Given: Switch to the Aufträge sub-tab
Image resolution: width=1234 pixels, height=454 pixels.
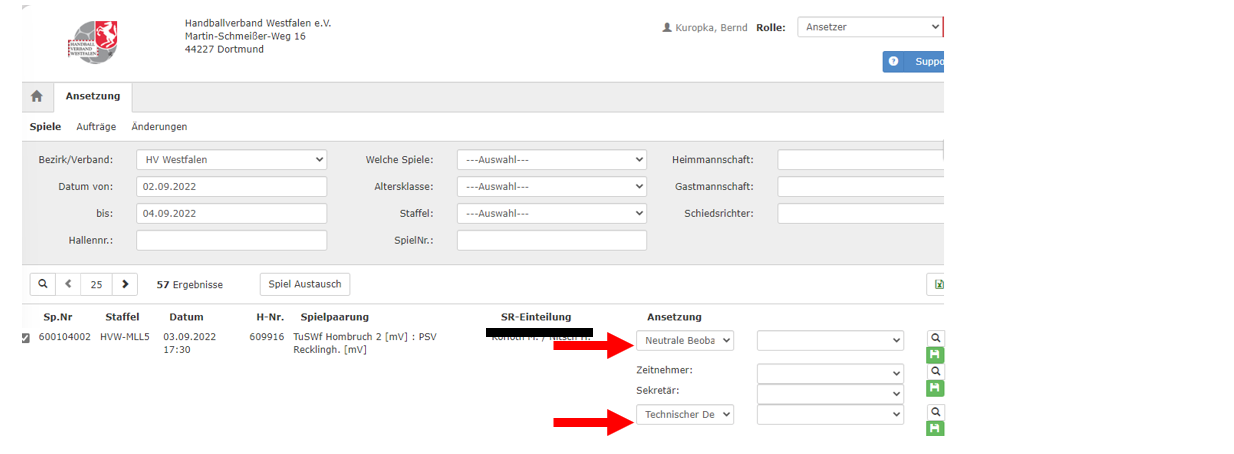Looking at the screenshot, I should pos(96,127).
